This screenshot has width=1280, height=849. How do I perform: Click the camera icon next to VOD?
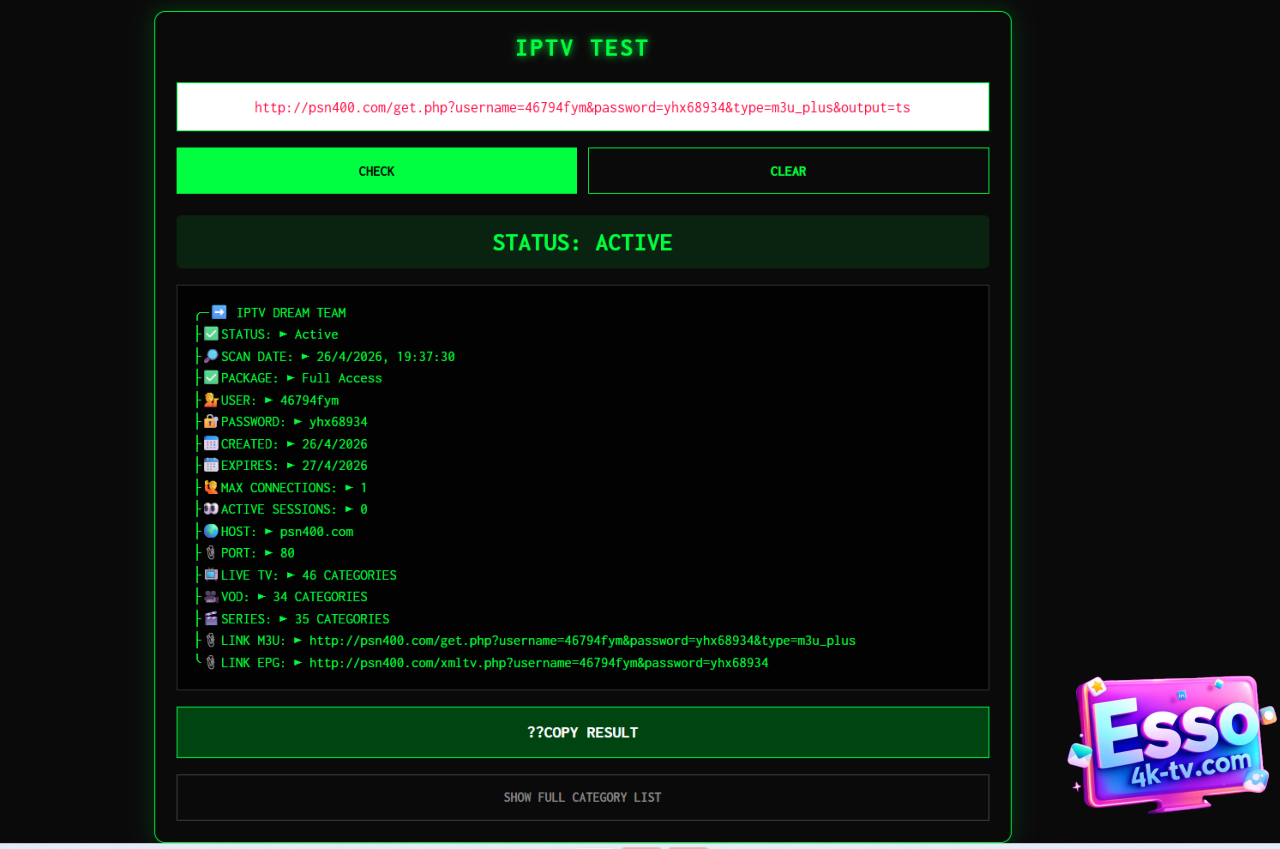(x=211, y=596)
